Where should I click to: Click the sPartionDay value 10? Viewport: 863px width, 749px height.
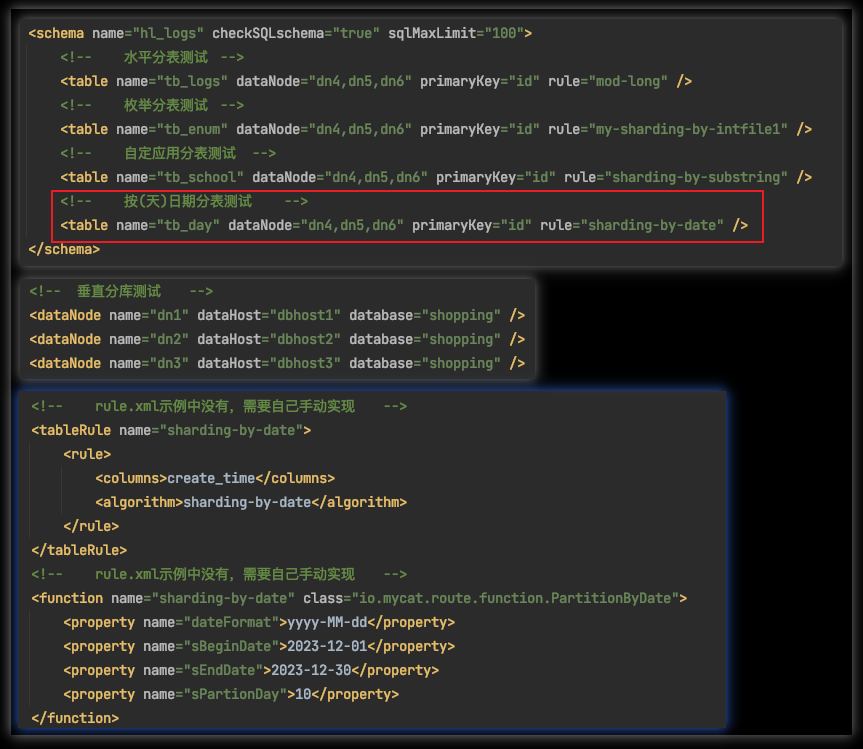[303, 694]
